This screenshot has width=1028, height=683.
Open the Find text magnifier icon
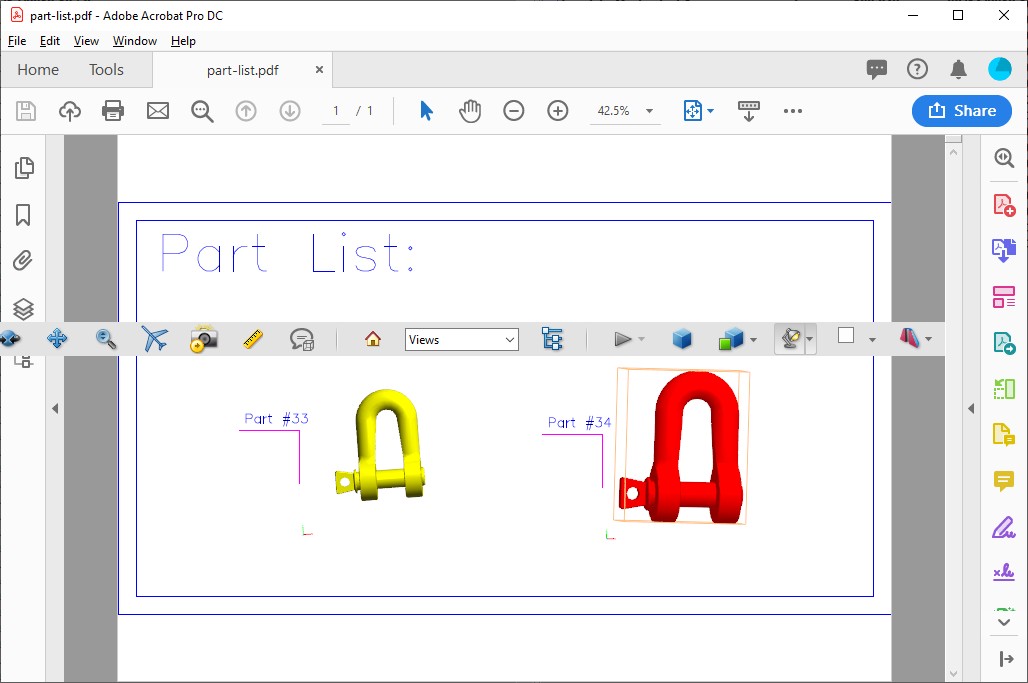coord(202,111)
